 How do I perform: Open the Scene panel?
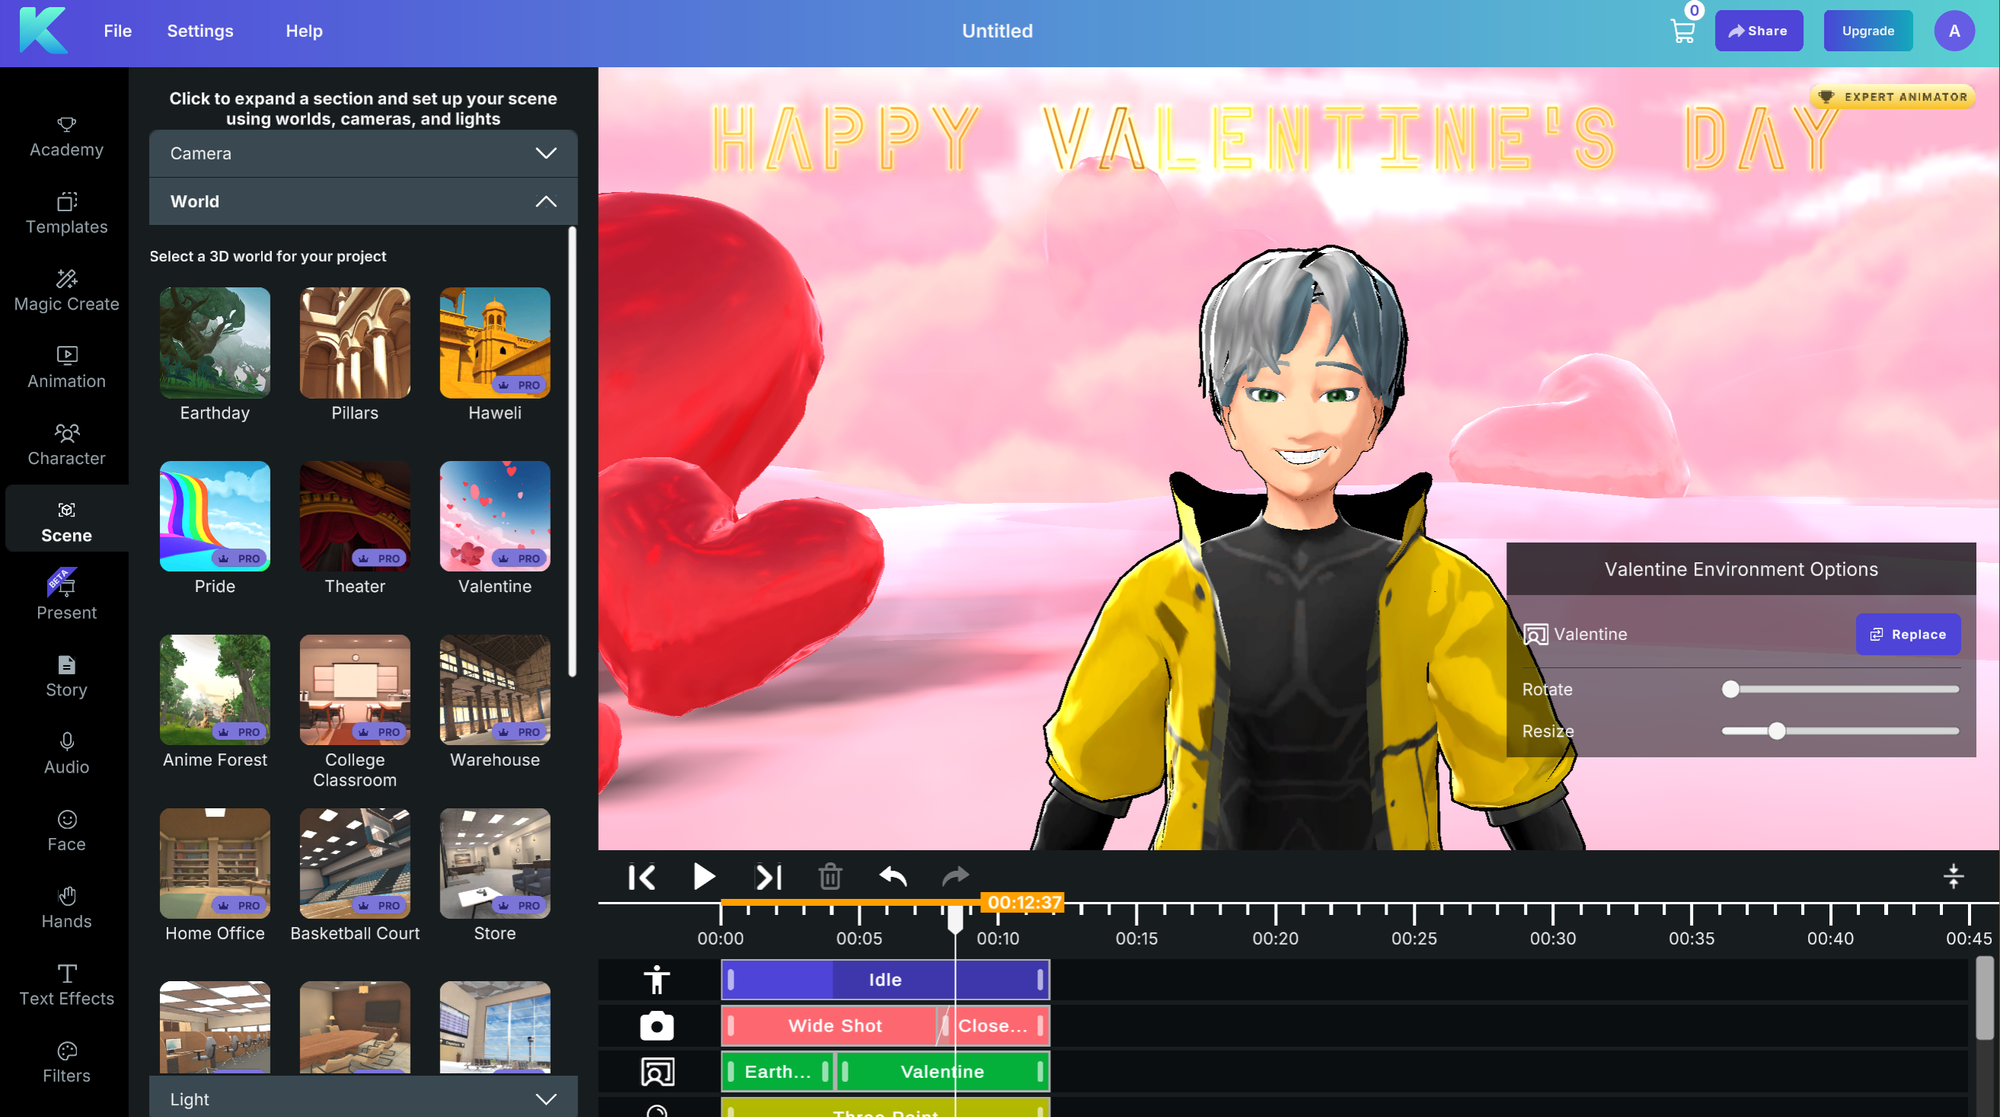click(65, 521)
